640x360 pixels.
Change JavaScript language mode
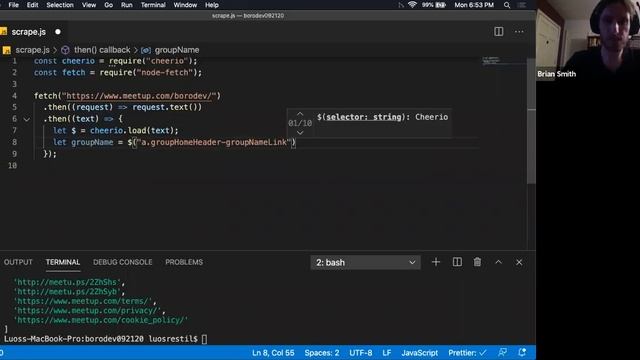[x=420, y=353]
